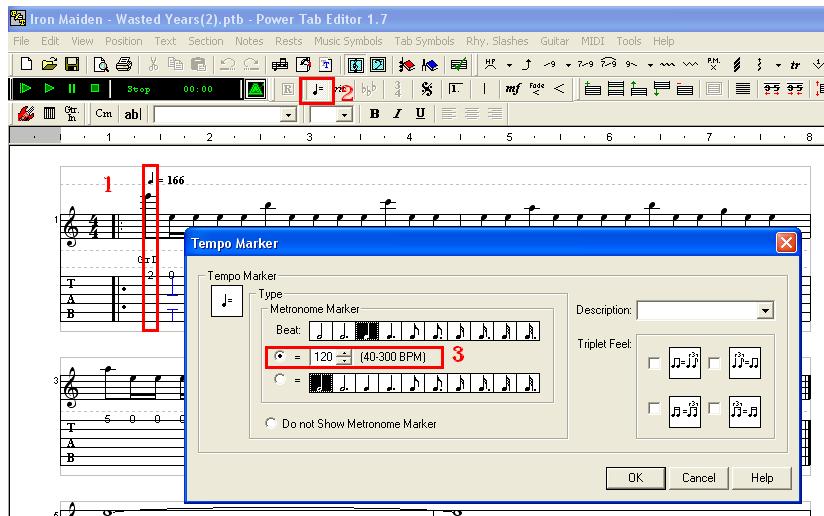The image size is (824, 516).
Task: Open dropdown arrow before the tr icon
Action: tap(778, 65)
